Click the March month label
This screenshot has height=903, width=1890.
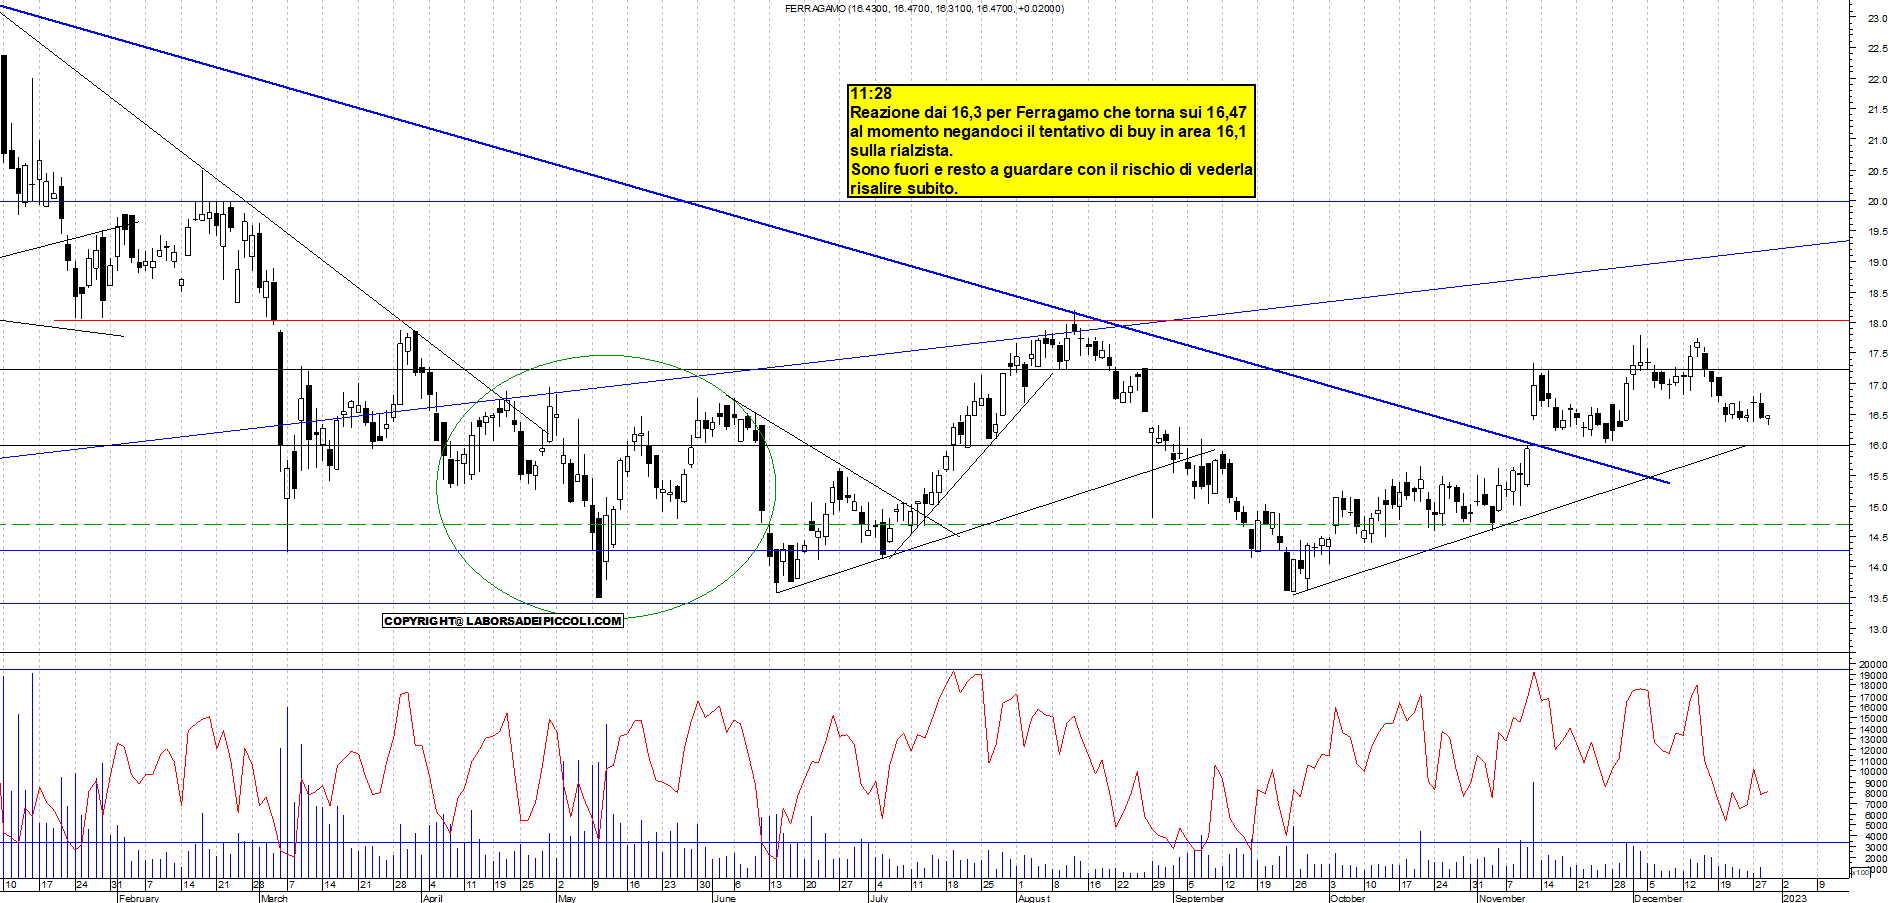[x=274, y=898]
